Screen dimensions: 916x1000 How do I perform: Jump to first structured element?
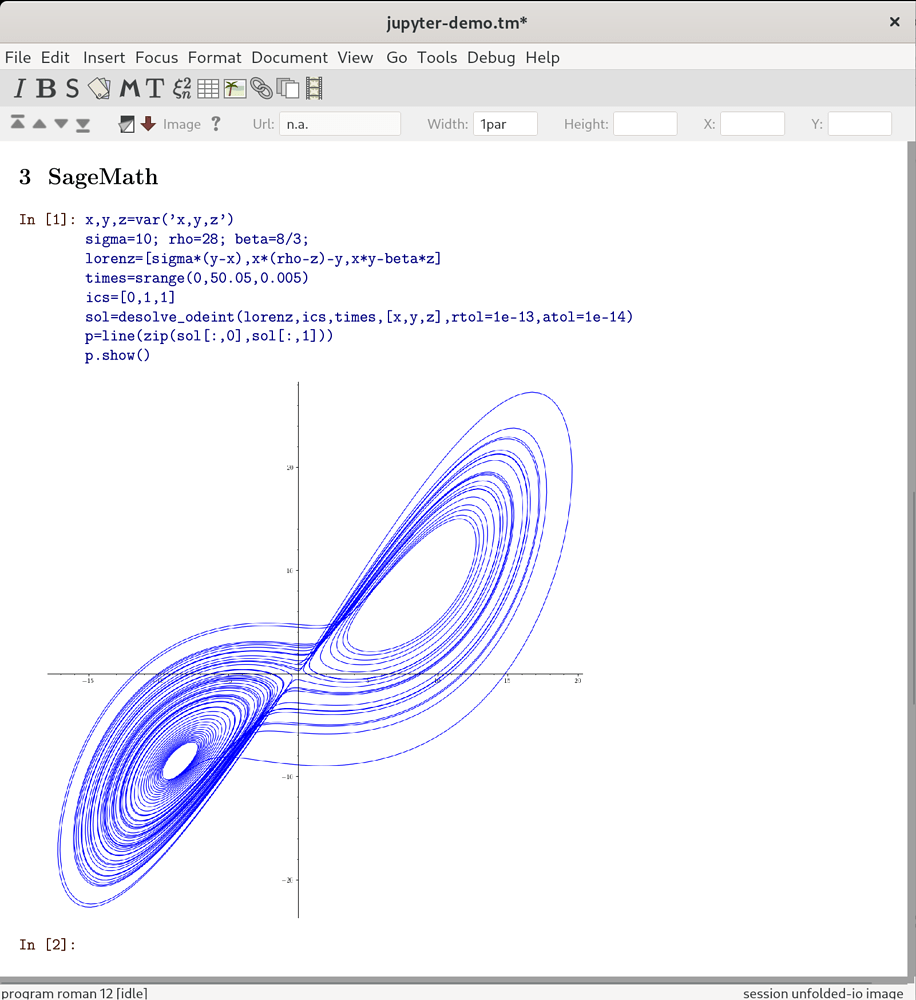pyautogui.click(x=18, y=122)
